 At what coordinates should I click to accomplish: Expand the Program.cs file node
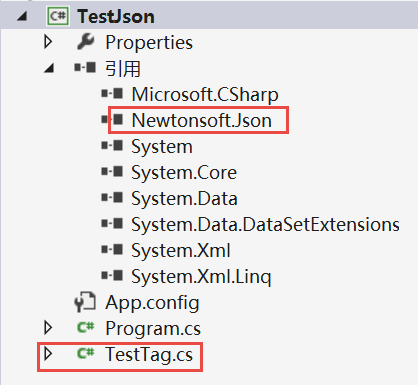(x=48, y=328)
